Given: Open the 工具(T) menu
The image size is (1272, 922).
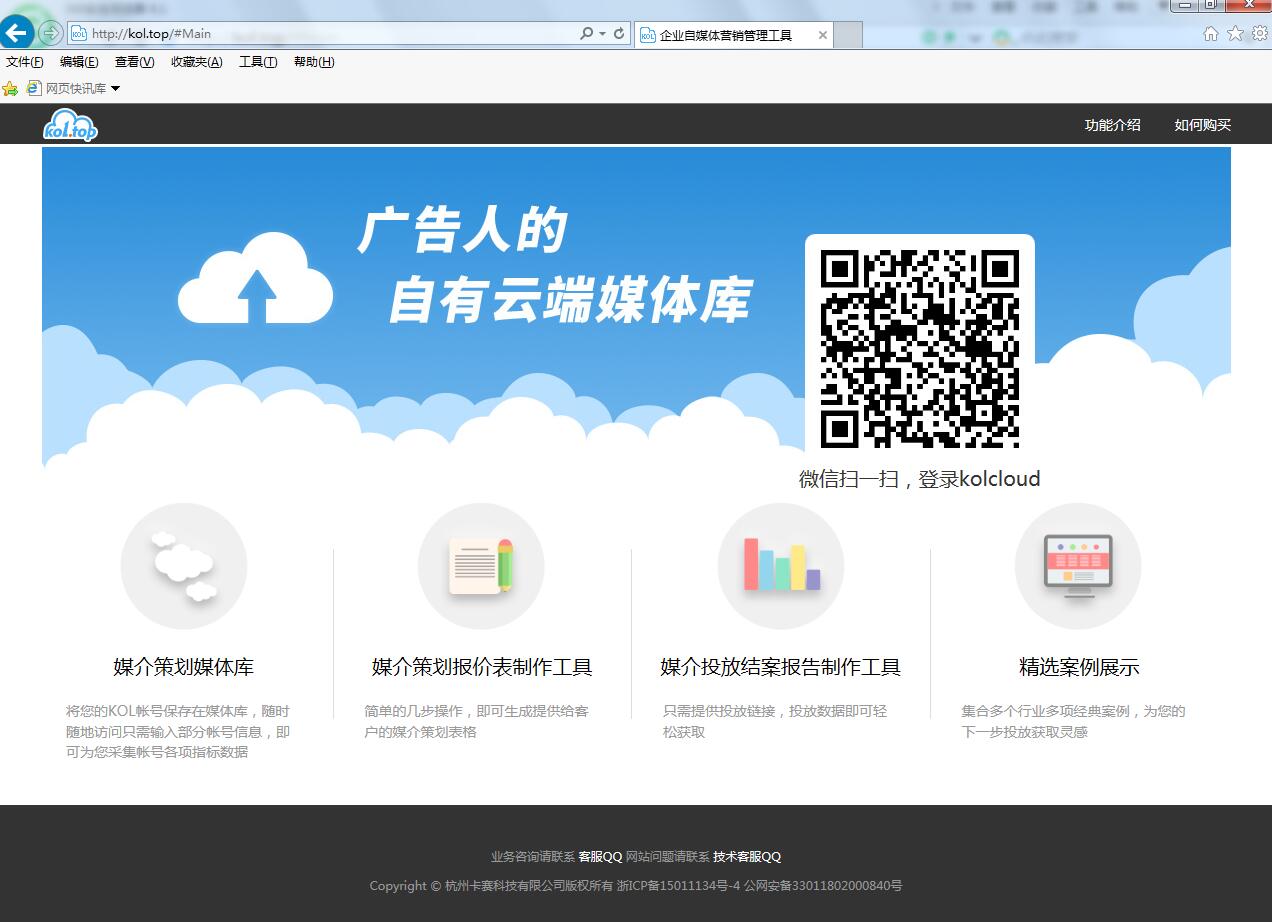Looking at the screenshot, I should (x=258, y=62).
